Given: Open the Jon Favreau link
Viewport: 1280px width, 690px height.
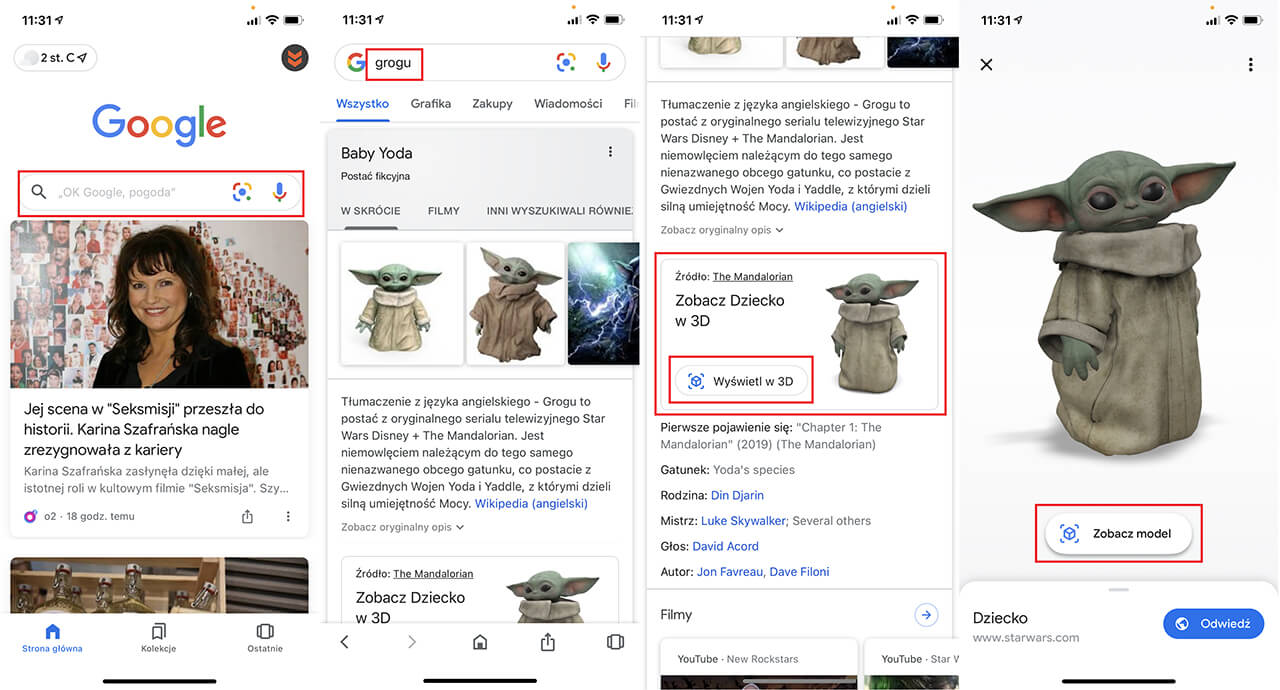Looking at the screenshot, I should [729, 572].
